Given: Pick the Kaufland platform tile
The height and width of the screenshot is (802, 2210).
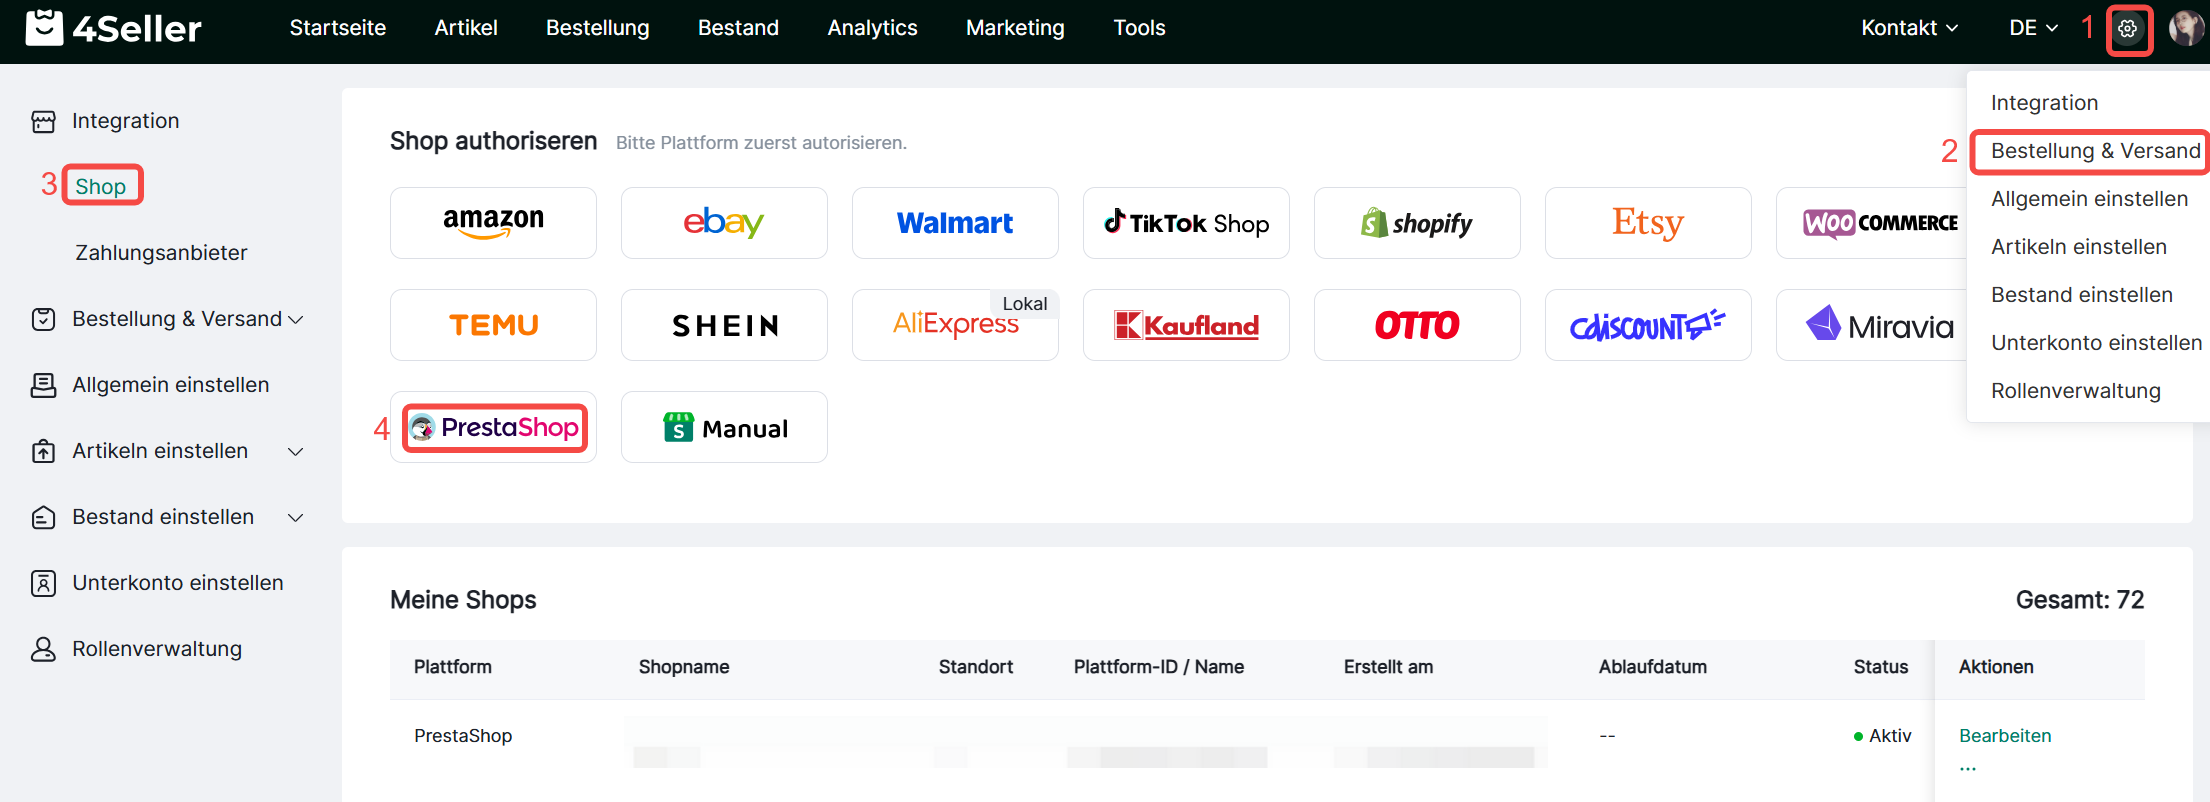Looking at the screenshot, I should click(1186, 325).
